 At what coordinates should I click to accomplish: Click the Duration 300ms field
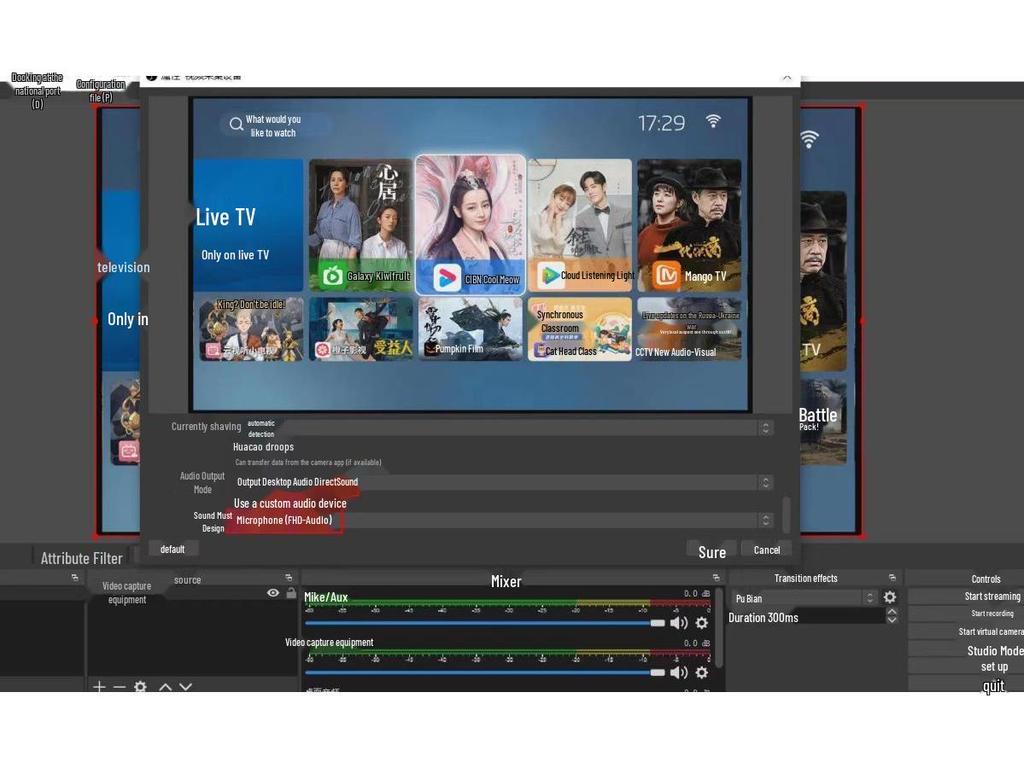tap(805, 617)
